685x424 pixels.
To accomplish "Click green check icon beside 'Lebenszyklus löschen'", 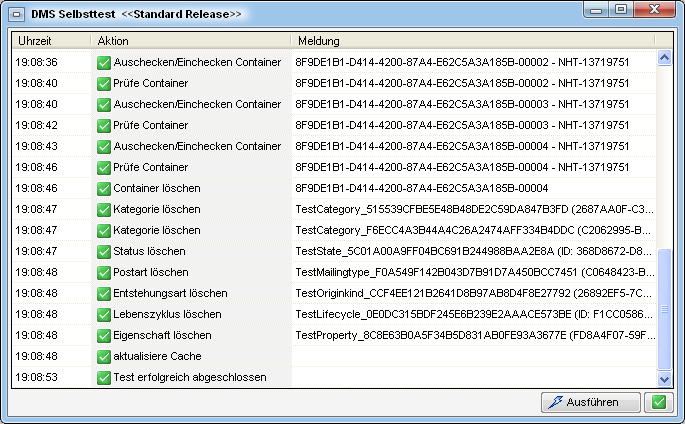I will (x=103, y=314).
